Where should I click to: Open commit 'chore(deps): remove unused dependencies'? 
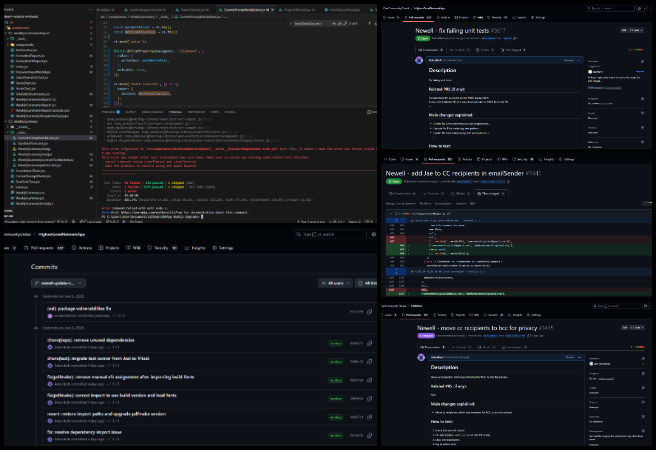(x=91, y=340)
